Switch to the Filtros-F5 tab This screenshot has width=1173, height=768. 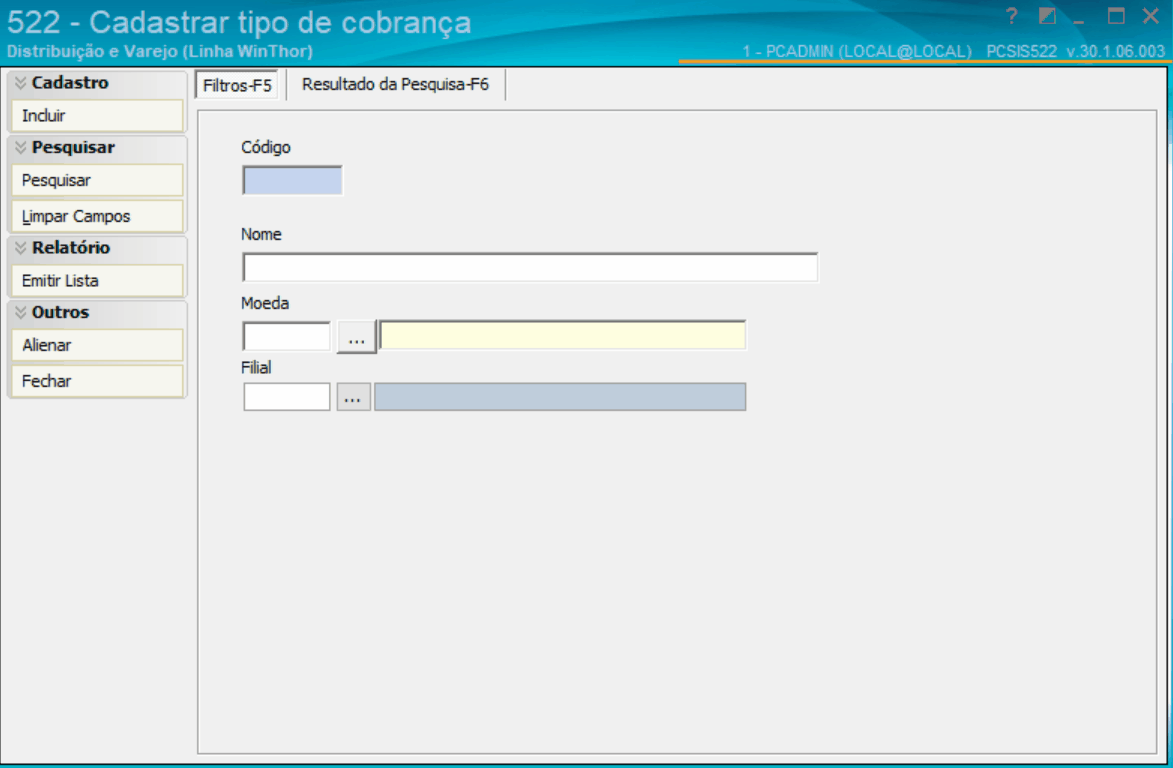(237, 85)
